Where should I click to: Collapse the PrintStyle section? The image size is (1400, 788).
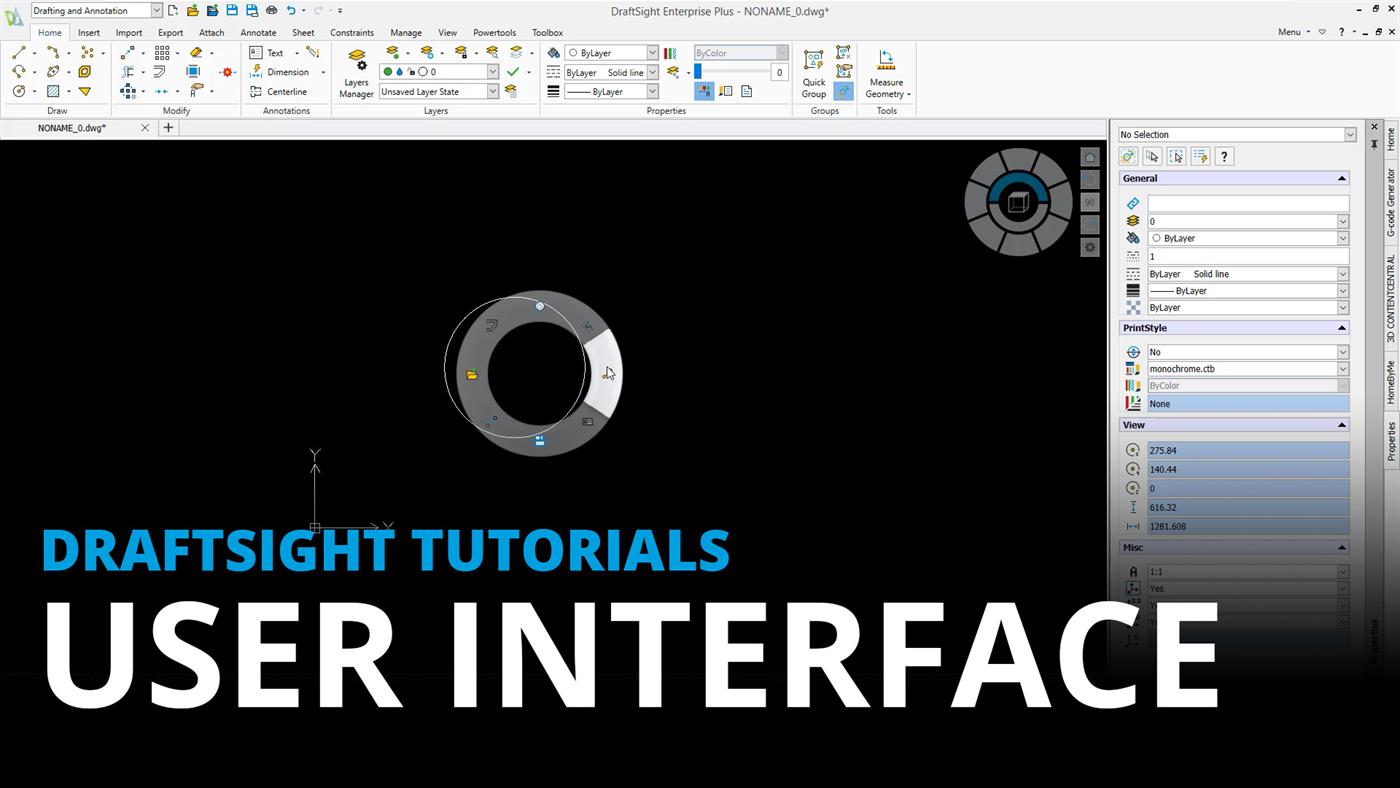1342,327
